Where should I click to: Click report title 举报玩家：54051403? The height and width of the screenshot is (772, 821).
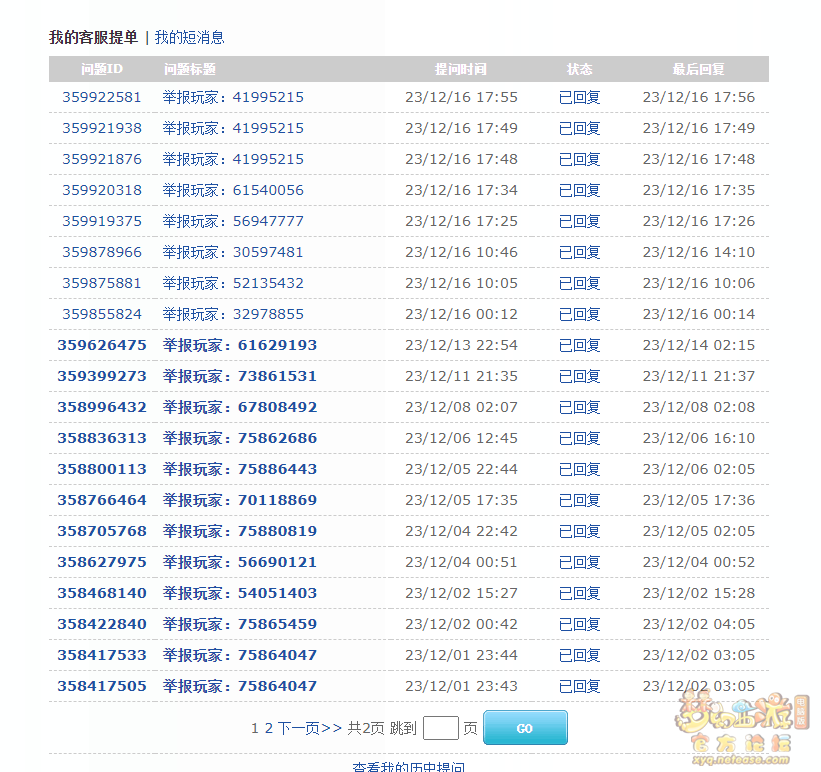[x=240, y=593]
